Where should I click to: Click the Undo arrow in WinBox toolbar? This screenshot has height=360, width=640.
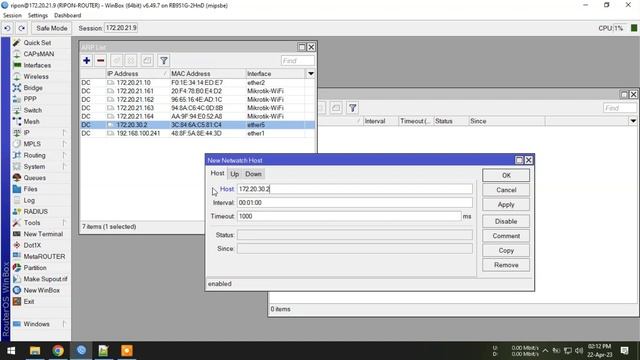click(x=7, y=28)
